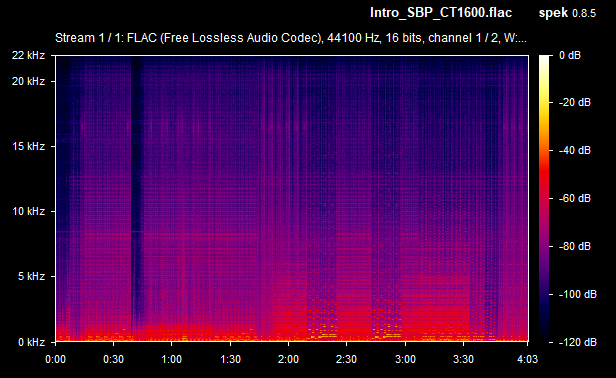Click the 10 kHz frequency axis label

(28, 211)
